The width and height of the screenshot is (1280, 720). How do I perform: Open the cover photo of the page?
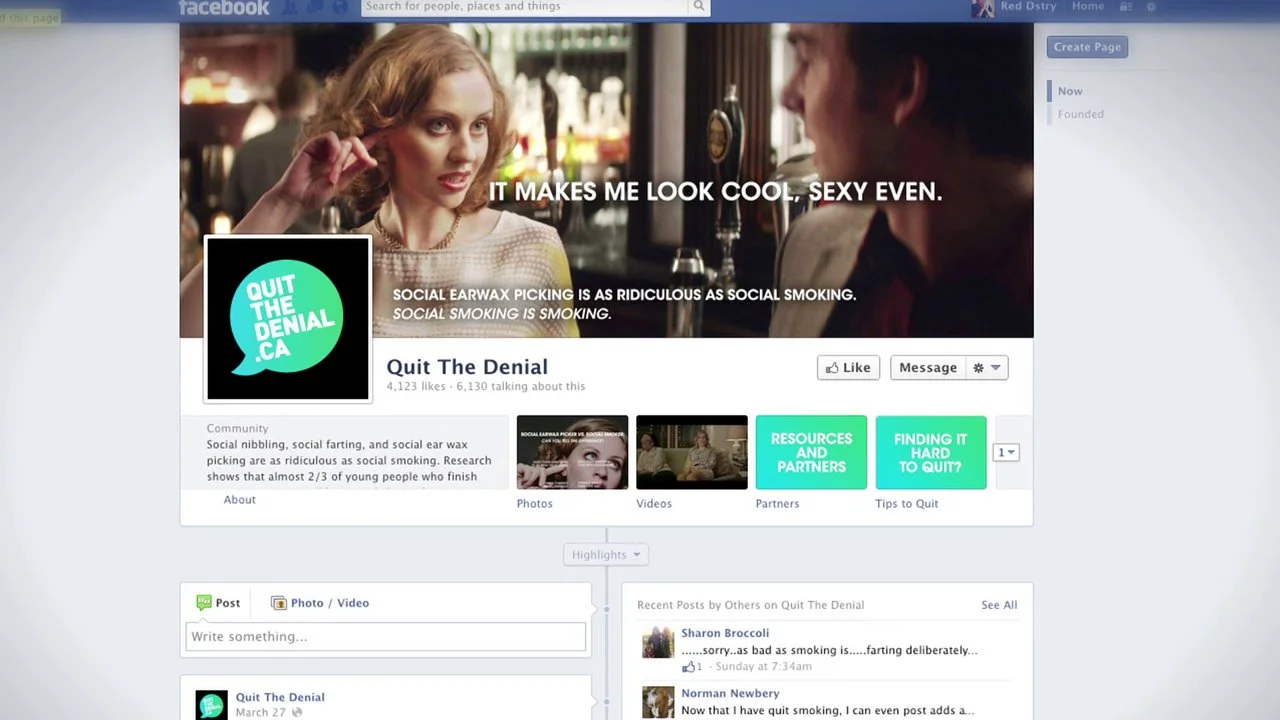coord(606,181)
